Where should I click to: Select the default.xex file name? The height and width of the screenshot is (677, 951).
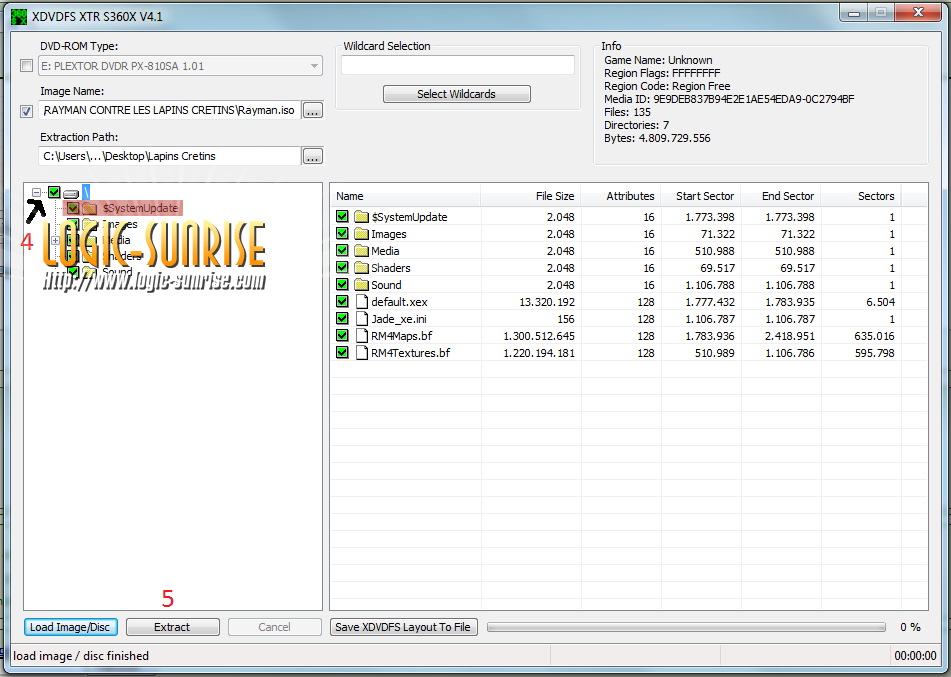click(399, 301)
